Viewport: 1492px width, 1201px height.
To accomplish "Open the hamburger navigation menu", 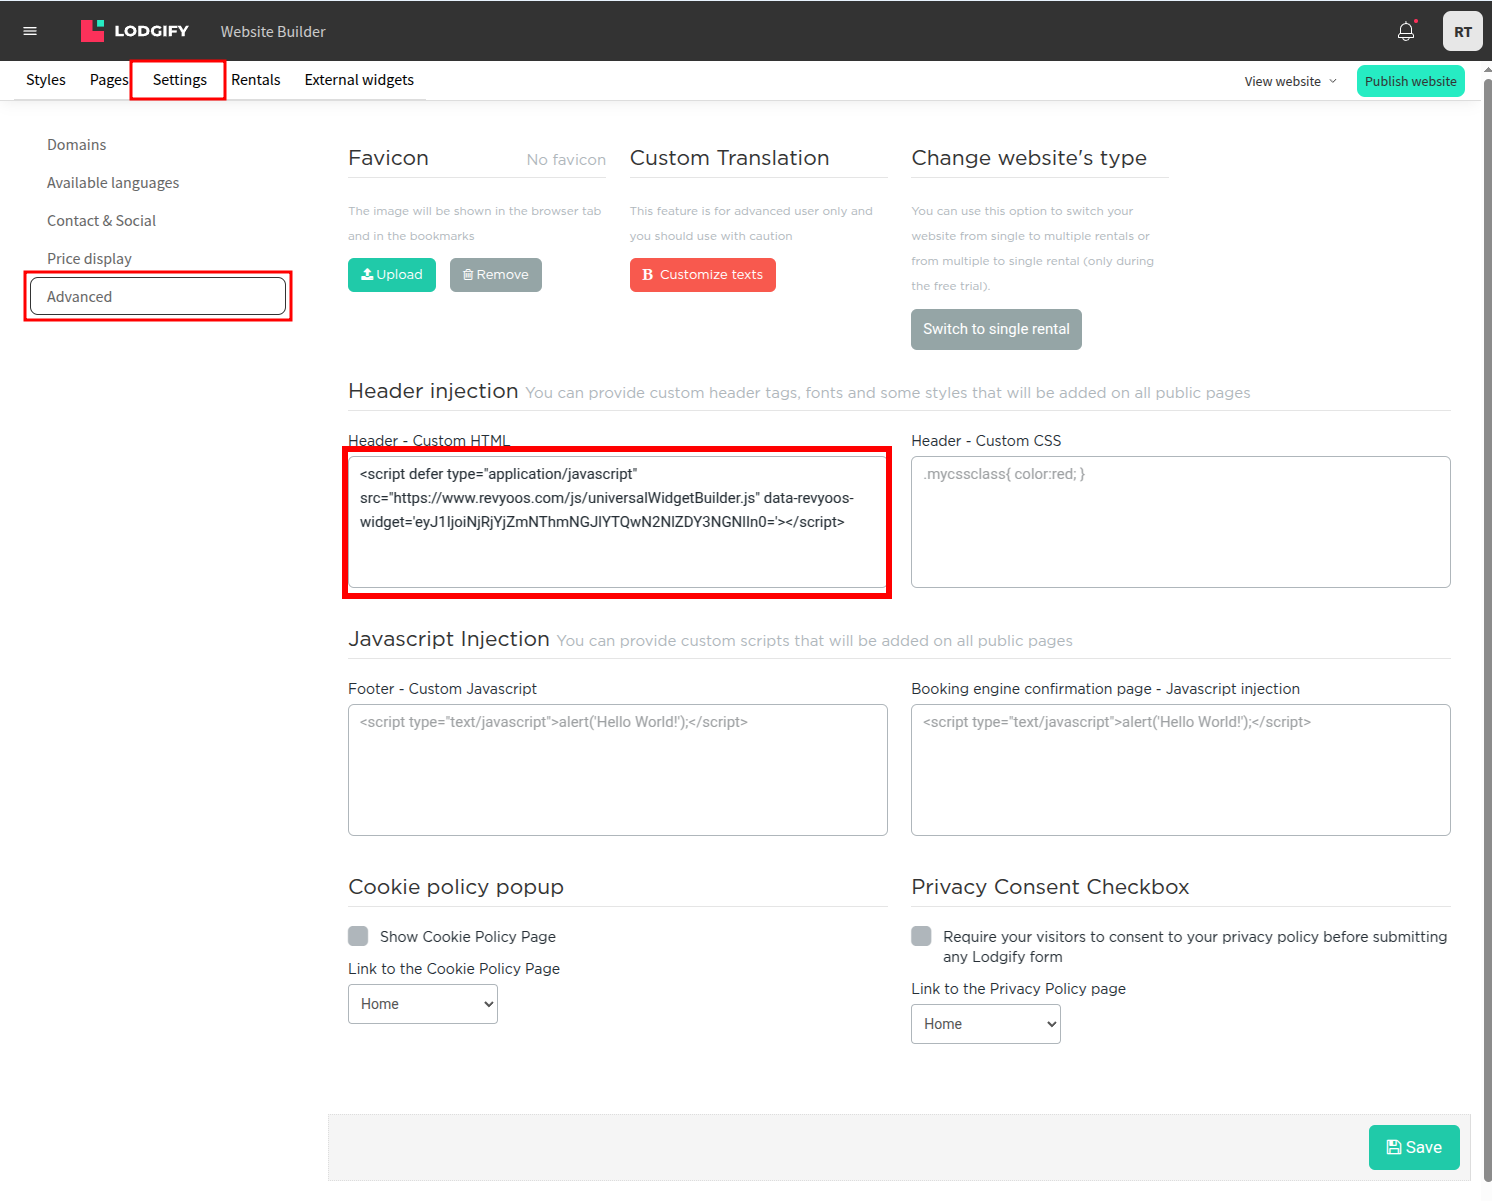I will (30, 31).
